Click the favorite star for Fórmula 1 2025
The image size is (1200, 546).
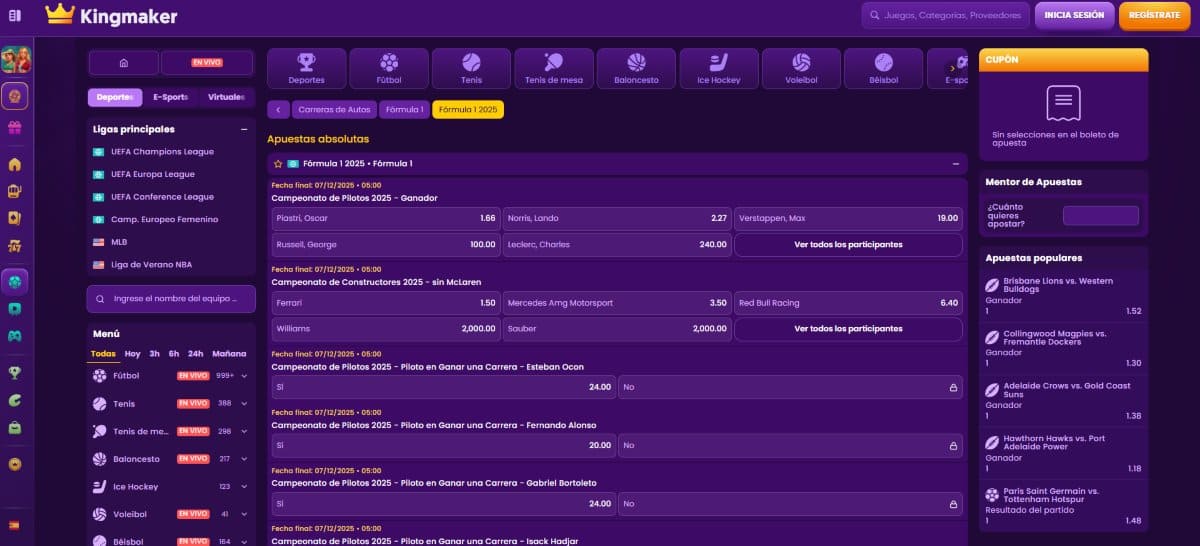pyautogui.click(x=278, y=163)
